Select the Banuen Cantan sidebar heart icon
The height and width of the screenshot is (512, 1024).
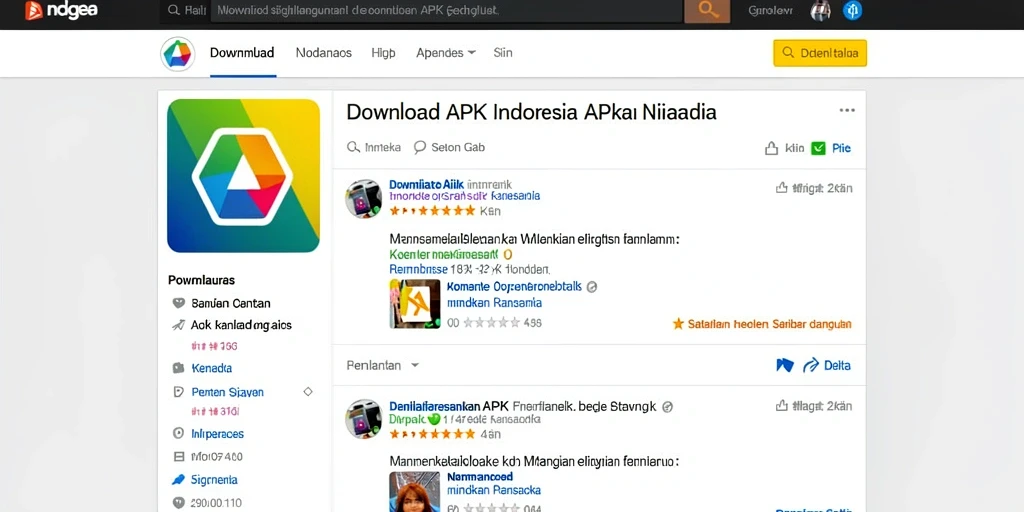178,303
